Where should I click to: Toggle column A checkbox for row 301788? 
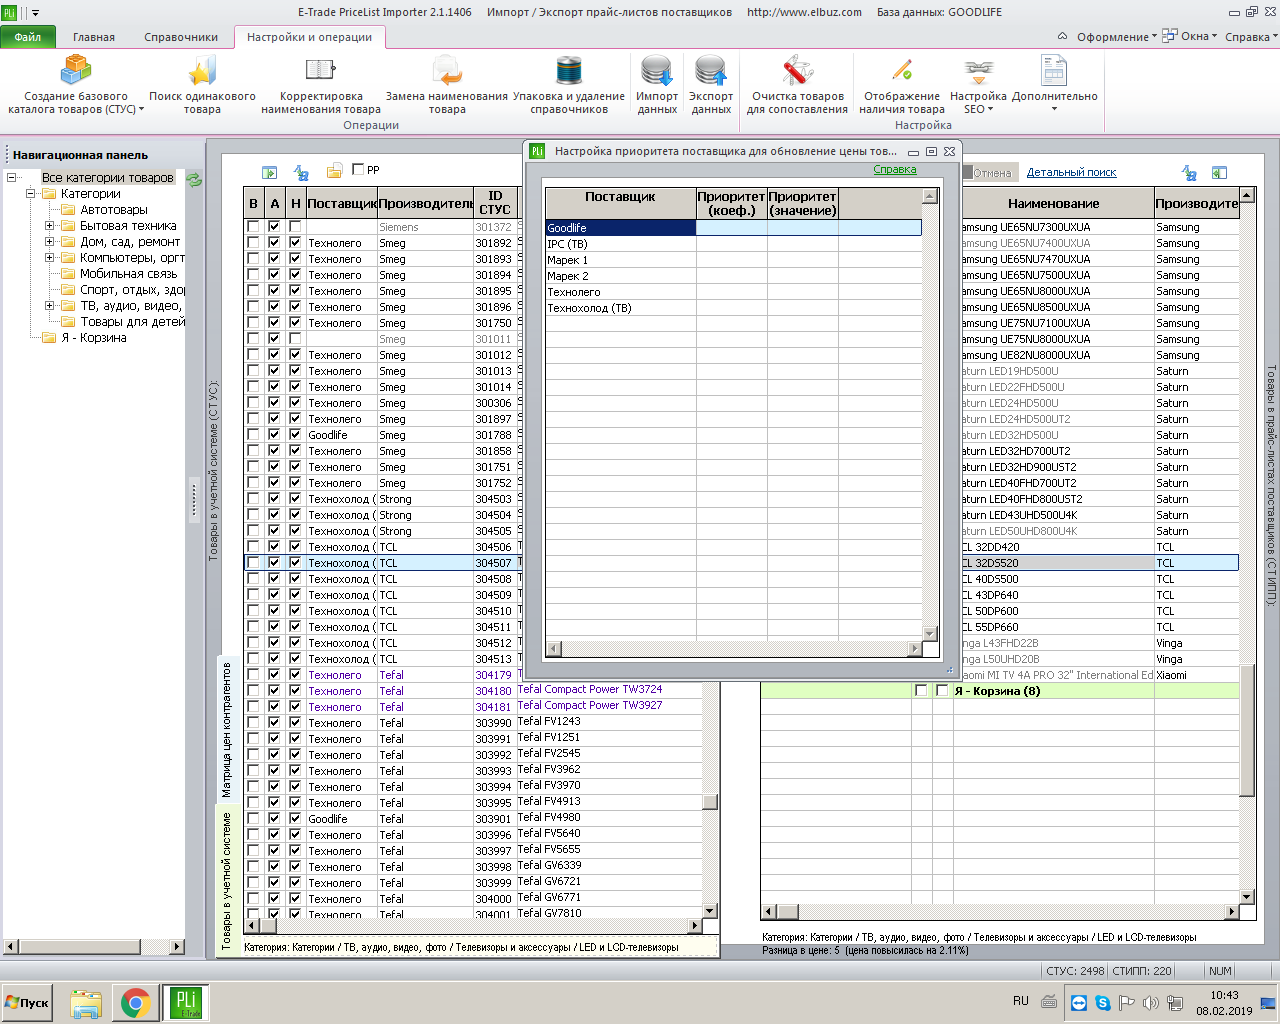pos(274,435)
